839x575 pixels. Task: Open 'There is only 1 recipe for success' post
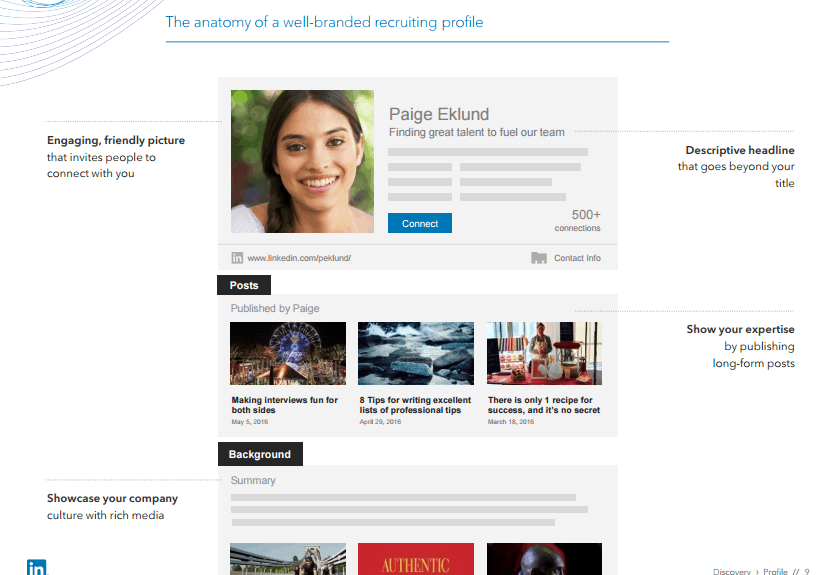pyautogui.click(x=544, y=405)
